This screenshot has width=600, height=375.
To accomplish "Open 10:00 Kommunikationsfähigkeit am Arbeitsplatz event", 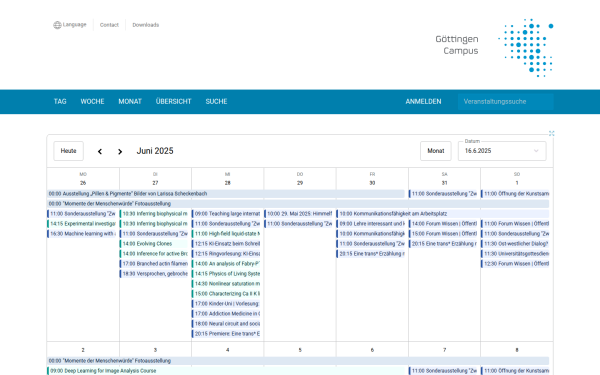I will 443,214.
